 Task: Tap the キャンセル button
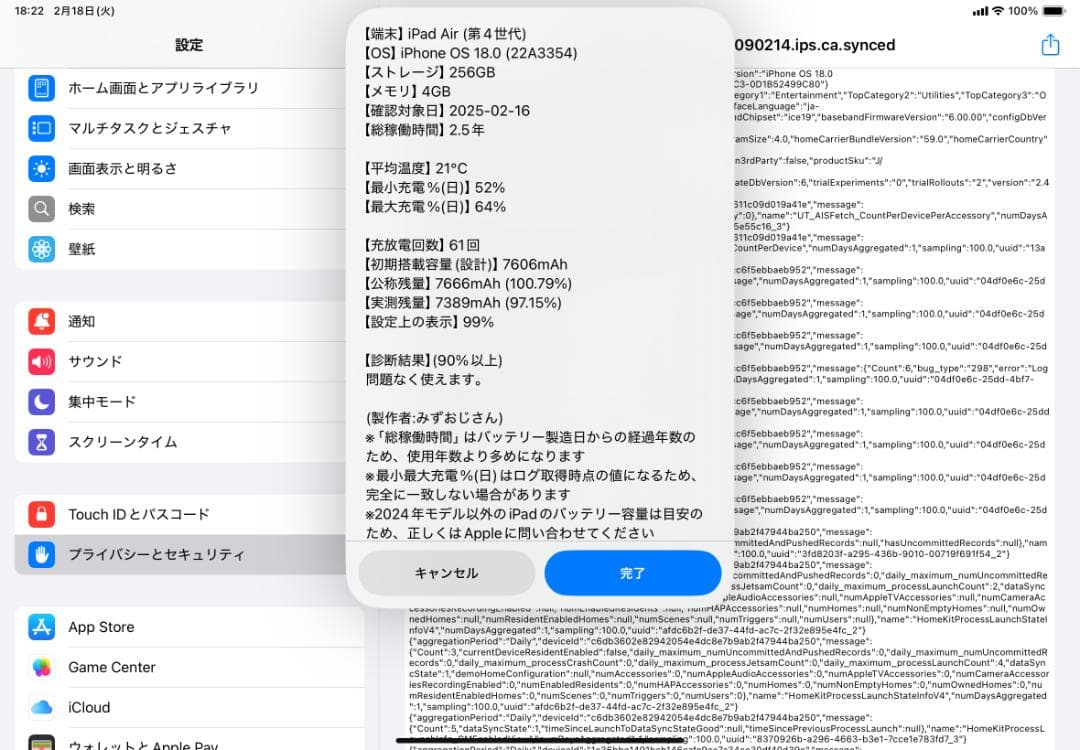(x=446, y=573)
